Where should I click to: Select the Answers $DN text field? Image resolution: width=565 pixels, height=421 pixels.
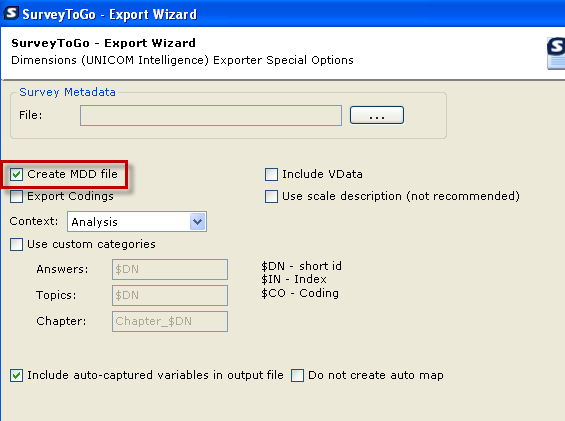[x=170, y=269]
